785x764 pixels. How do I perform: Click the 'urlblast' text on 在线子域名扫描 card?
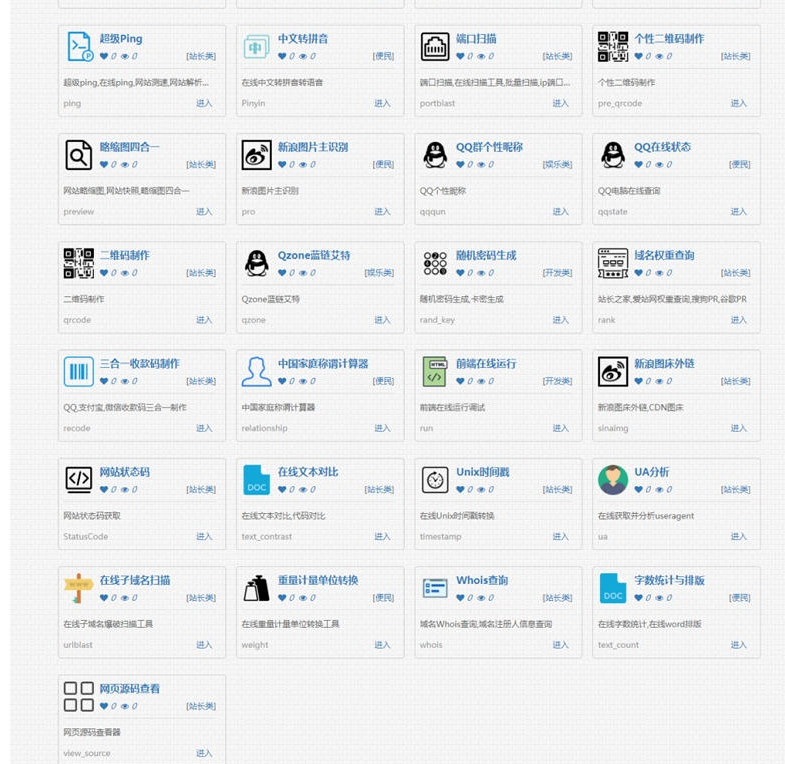pos(78,645)
